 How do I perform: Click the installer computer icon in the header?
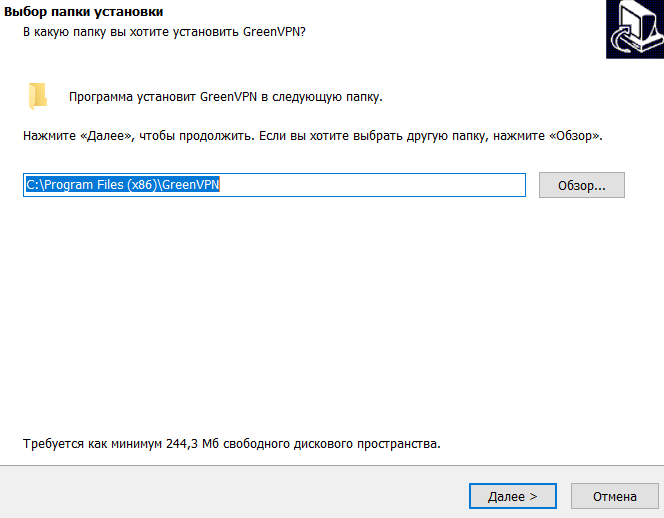pyautogui.click(x=633, y=29)
